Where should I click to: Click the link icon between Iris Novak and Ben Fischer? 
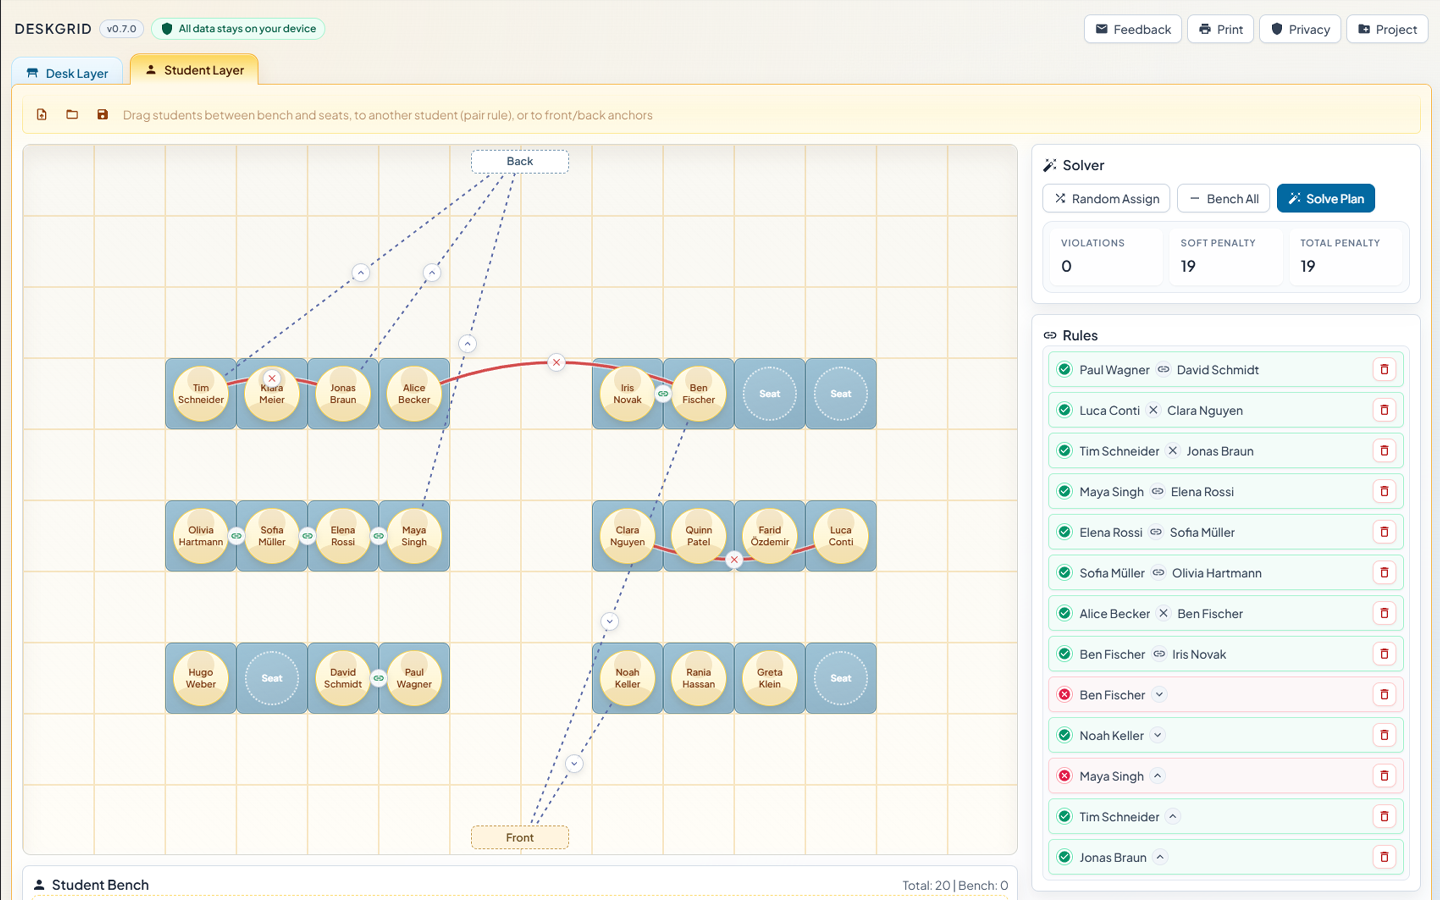(x=662, y=394)
